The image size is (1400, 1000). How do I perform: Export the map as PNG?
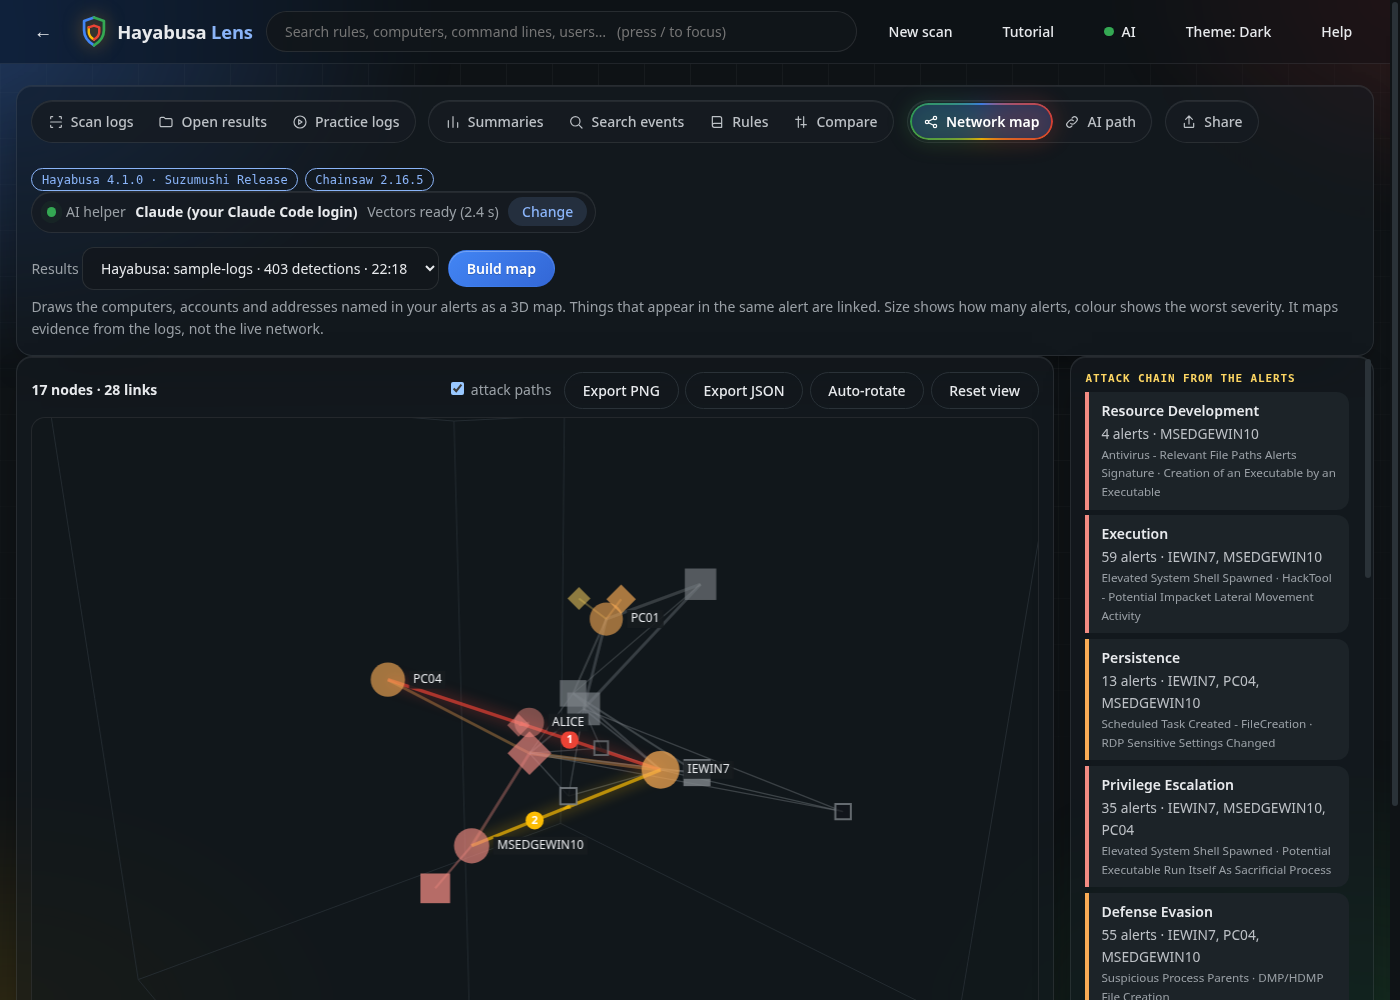tap(621, 391)
